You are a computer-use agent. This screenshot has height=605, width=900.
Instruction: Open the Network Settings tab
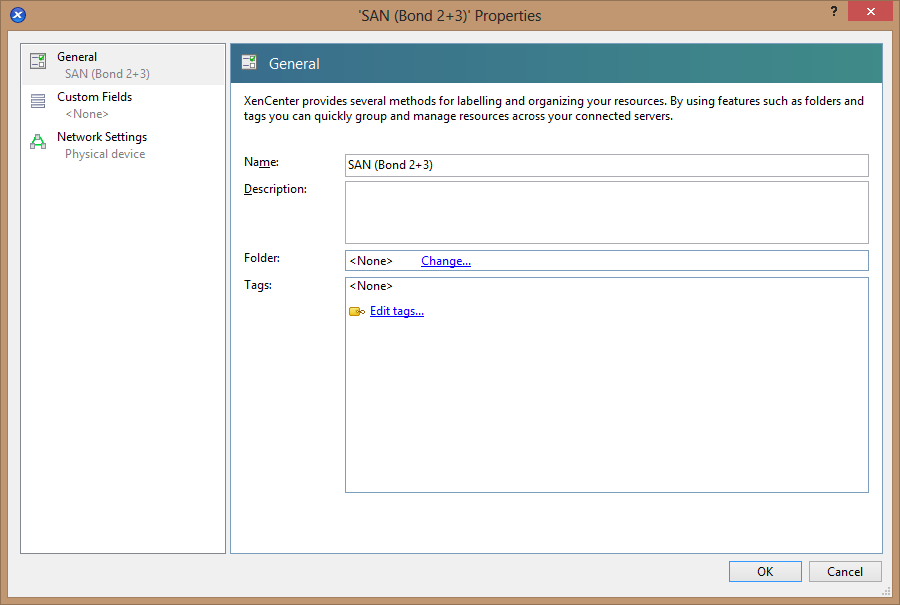pyautogui.click(x=101, y=137)
